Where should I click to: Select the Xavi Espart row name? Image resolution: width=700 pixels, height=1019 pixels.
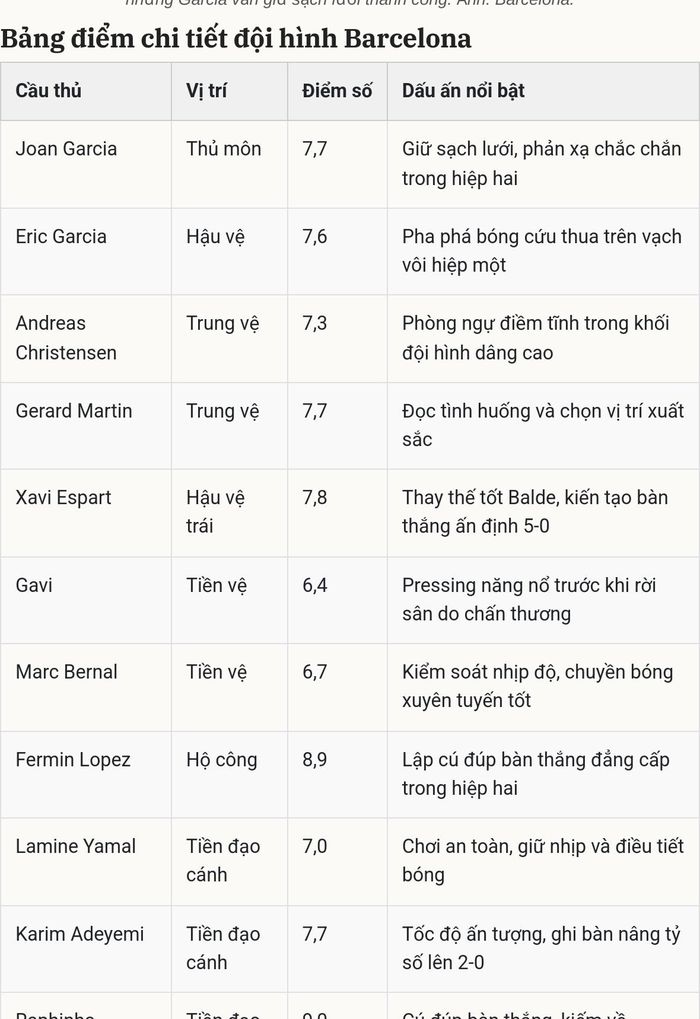click(x=64, y=498)
